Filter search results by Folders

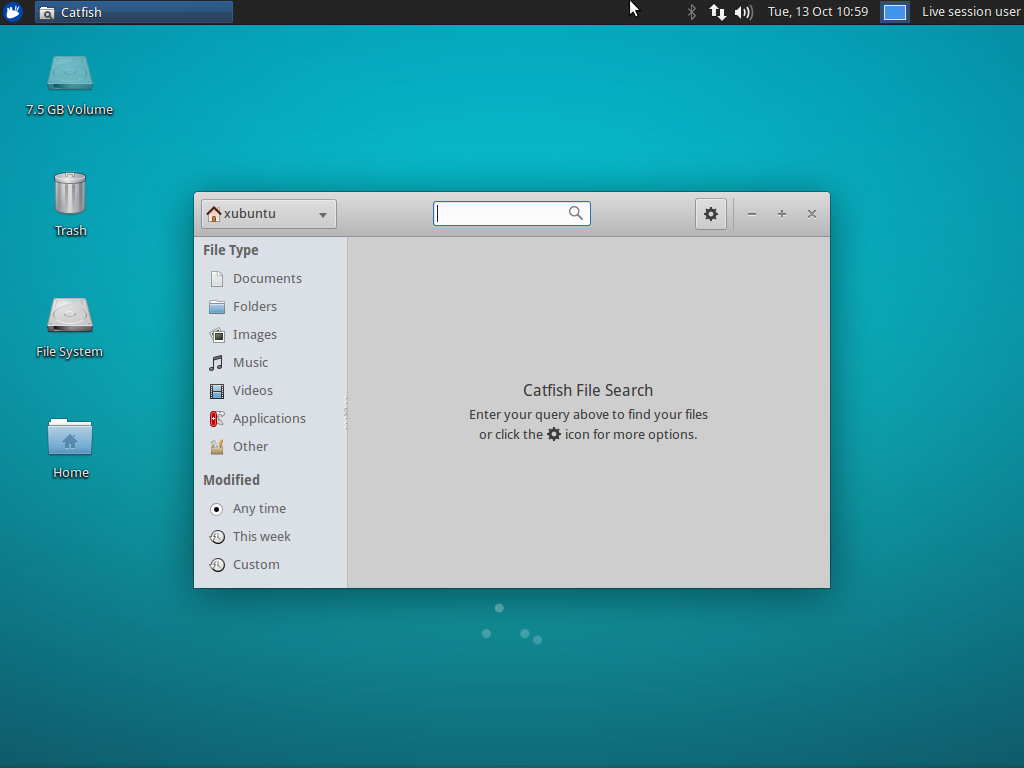[x=254, y=306]
